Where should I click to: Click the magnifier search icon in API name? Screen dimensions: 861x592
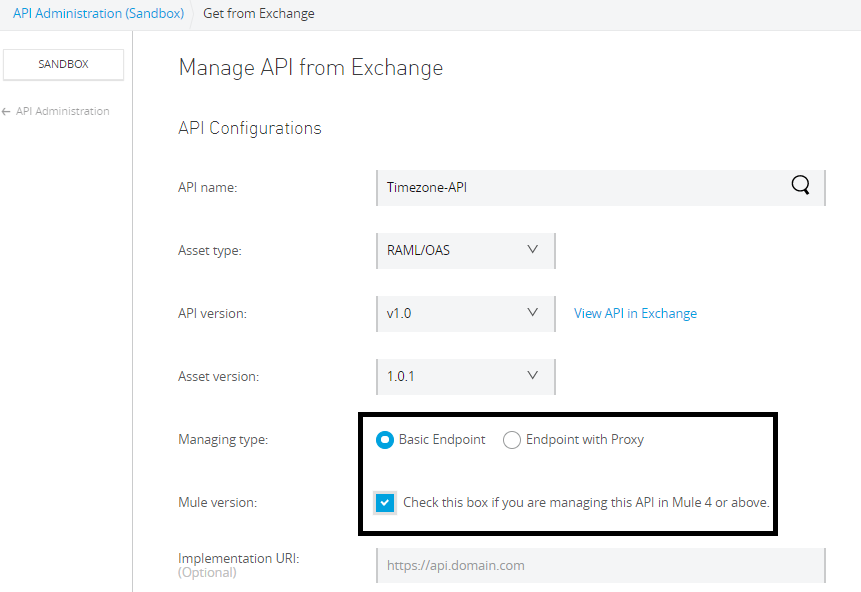[800, 186]
